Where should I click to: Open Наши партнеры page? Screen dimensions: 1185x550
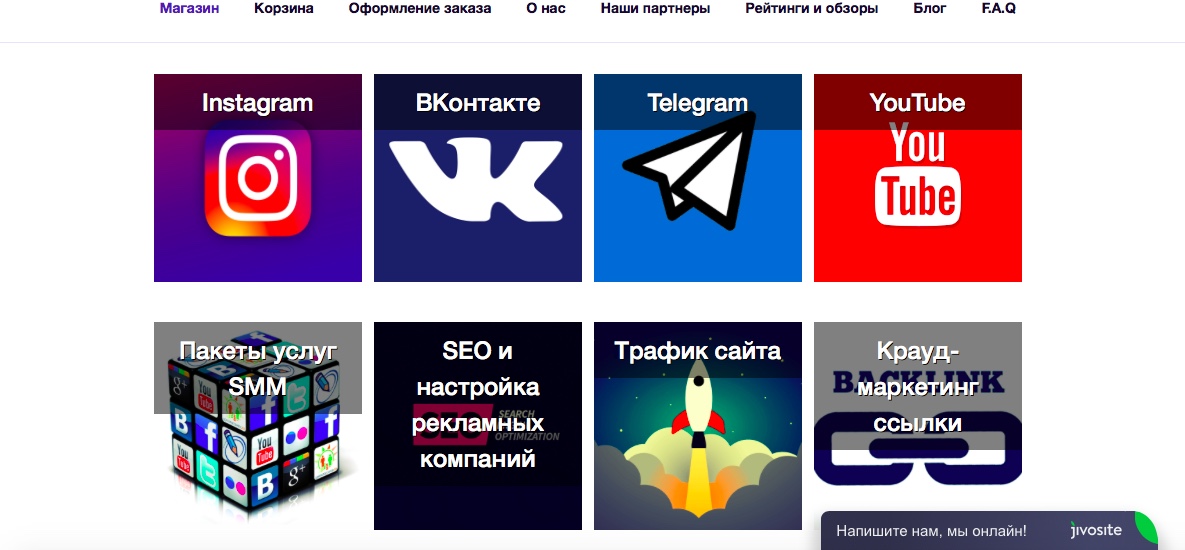click(x=655, y=9)
